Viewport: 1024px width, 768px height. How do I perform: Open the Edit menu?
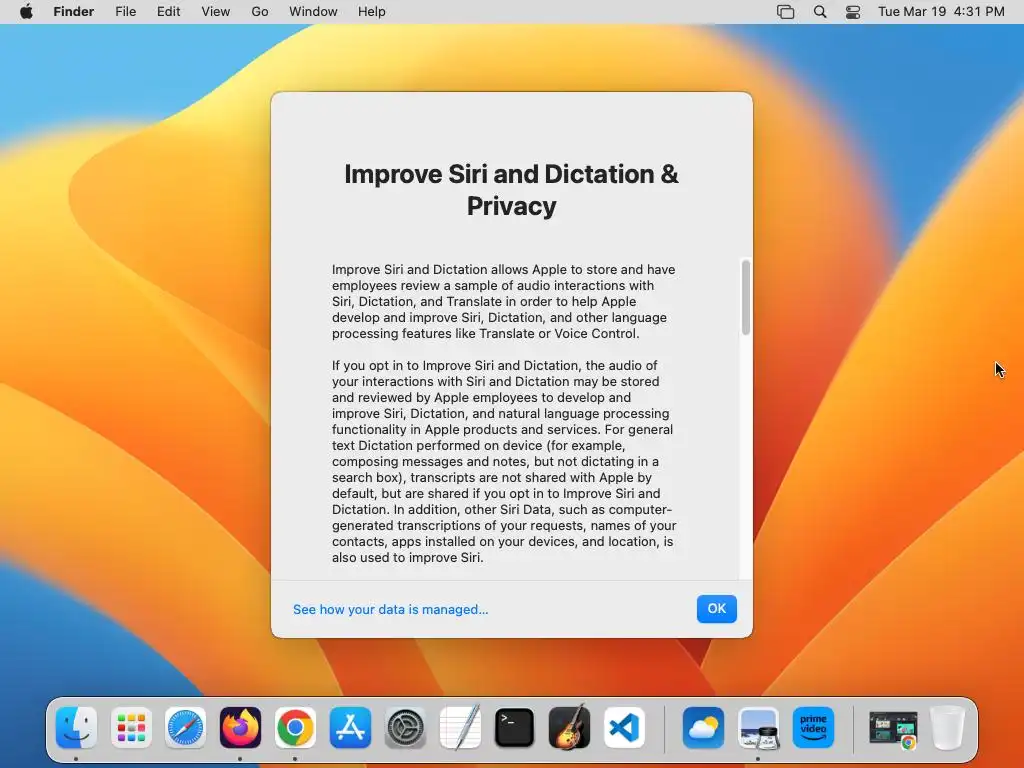point(168,12)
